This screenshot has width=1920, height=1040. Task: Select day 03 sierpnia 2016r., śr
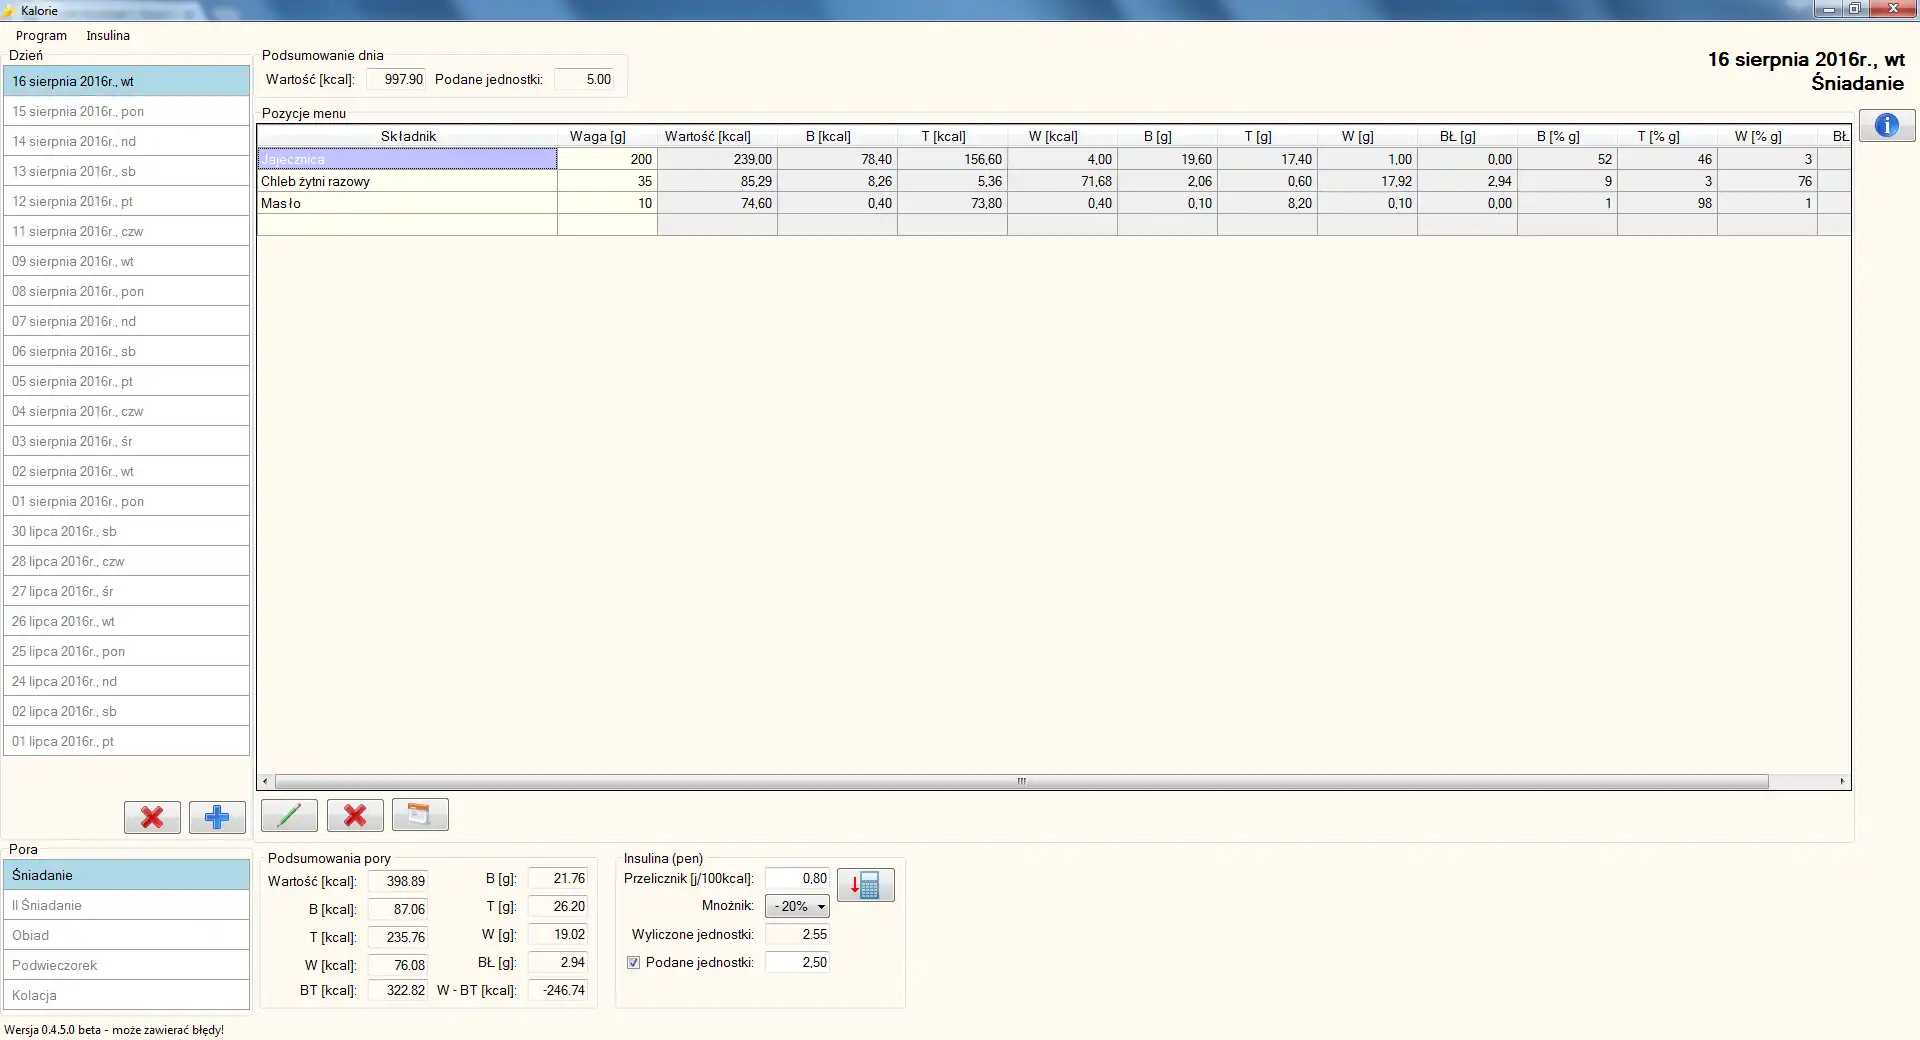(x=126, y=441)
